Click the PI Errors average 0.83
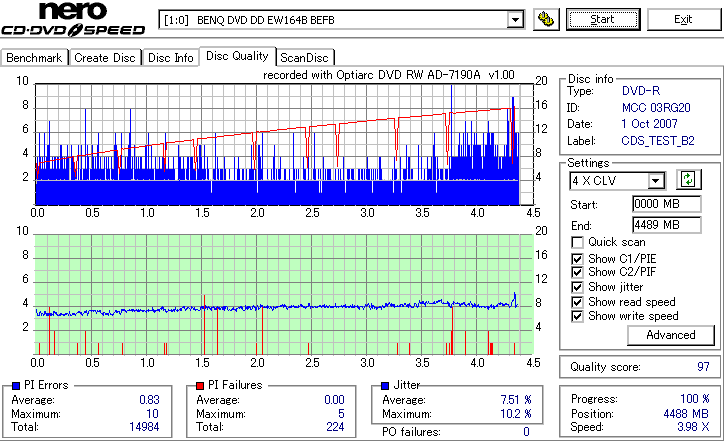The height and width of the screenshot is (441, 724). tap(149, 399)
